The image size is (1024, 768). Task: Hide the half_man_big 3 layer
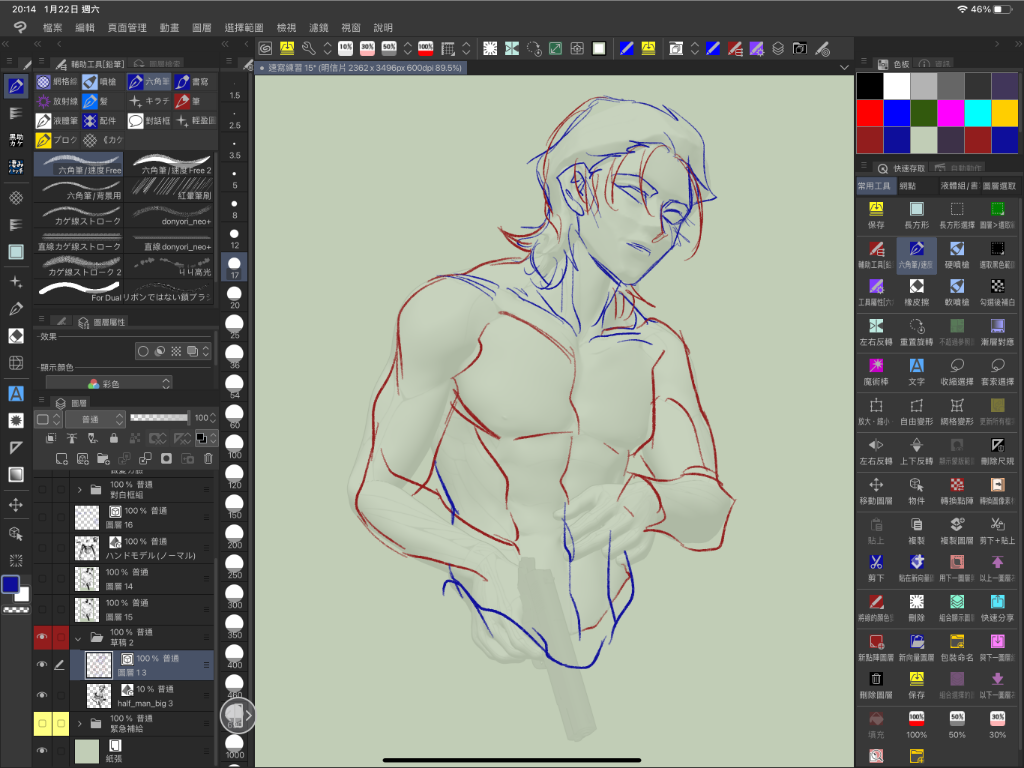[x=42, y=695]
